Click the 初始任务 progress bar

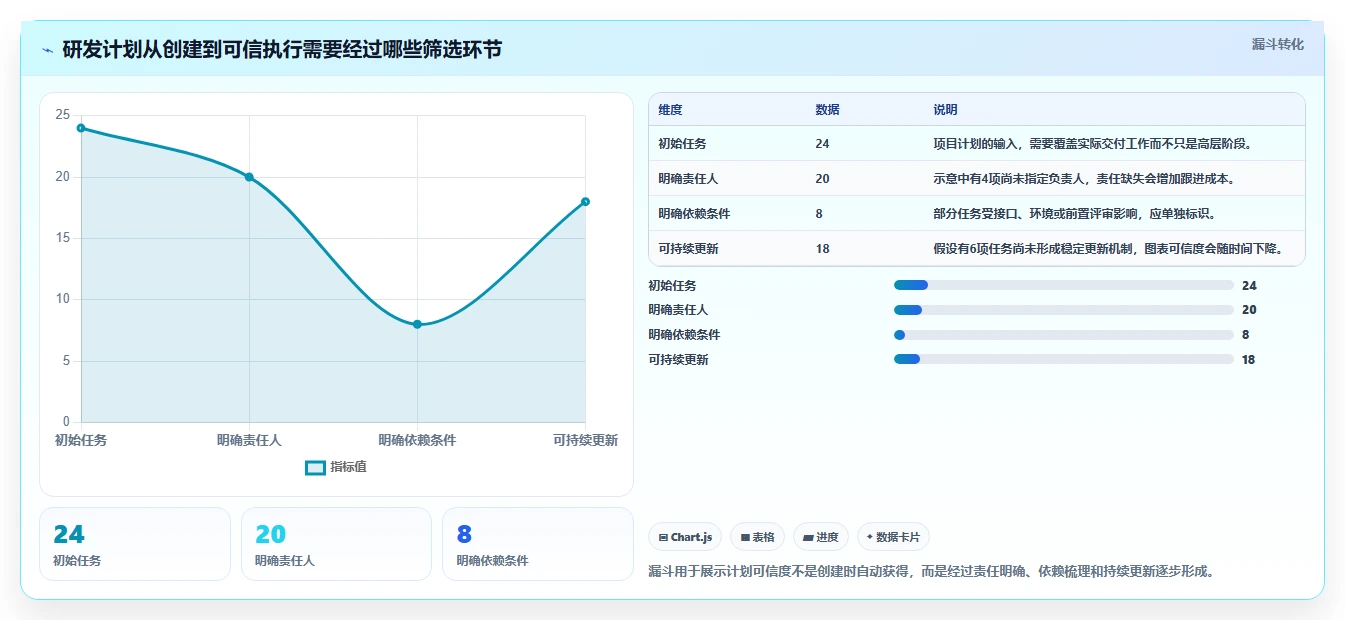(x=1063, y=285)
